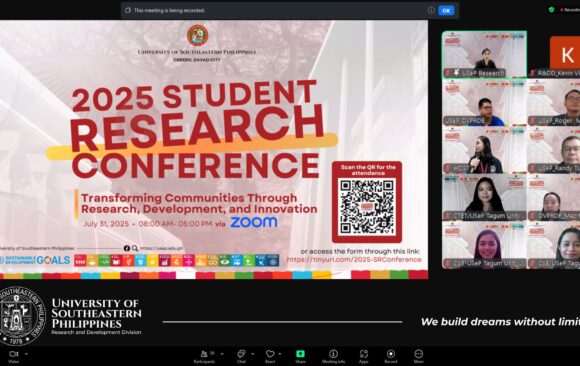Click the Facebook icon on the slide

[127, 248]
